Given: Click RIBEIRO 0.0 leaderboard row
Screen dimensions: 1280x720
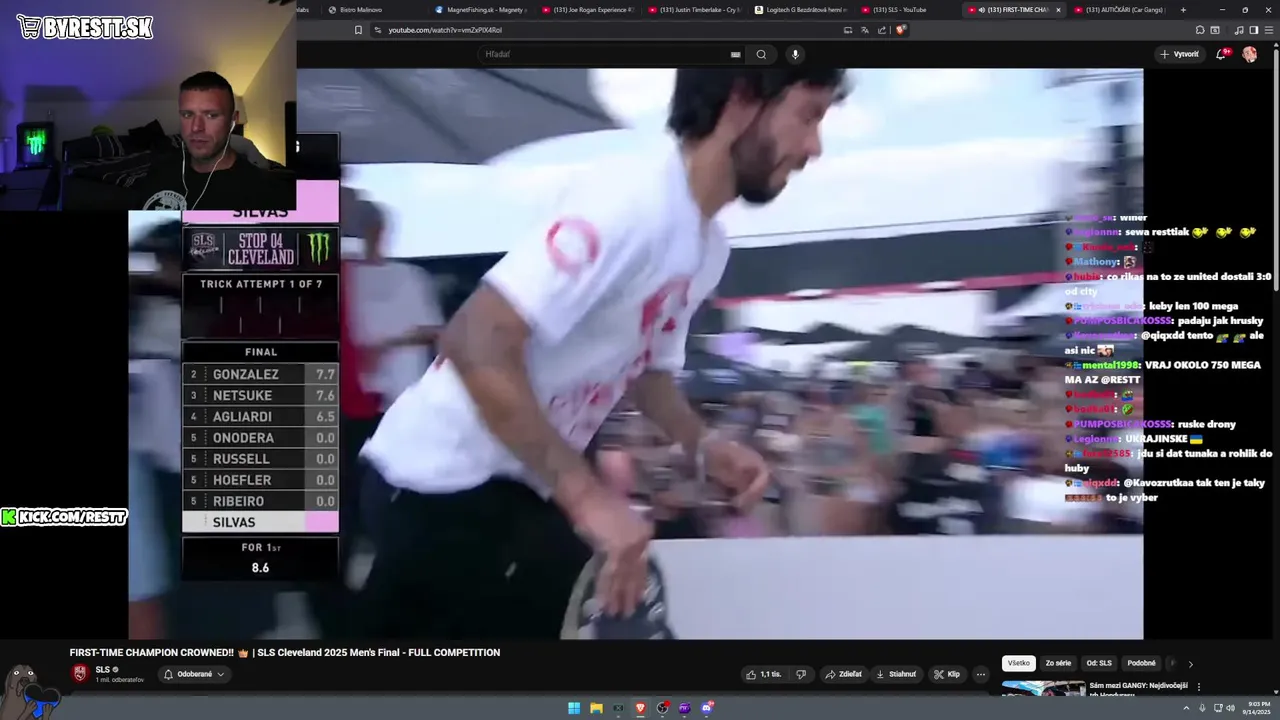Looking at the screenshot, I should pyautogui.click(x=261, y=501).
